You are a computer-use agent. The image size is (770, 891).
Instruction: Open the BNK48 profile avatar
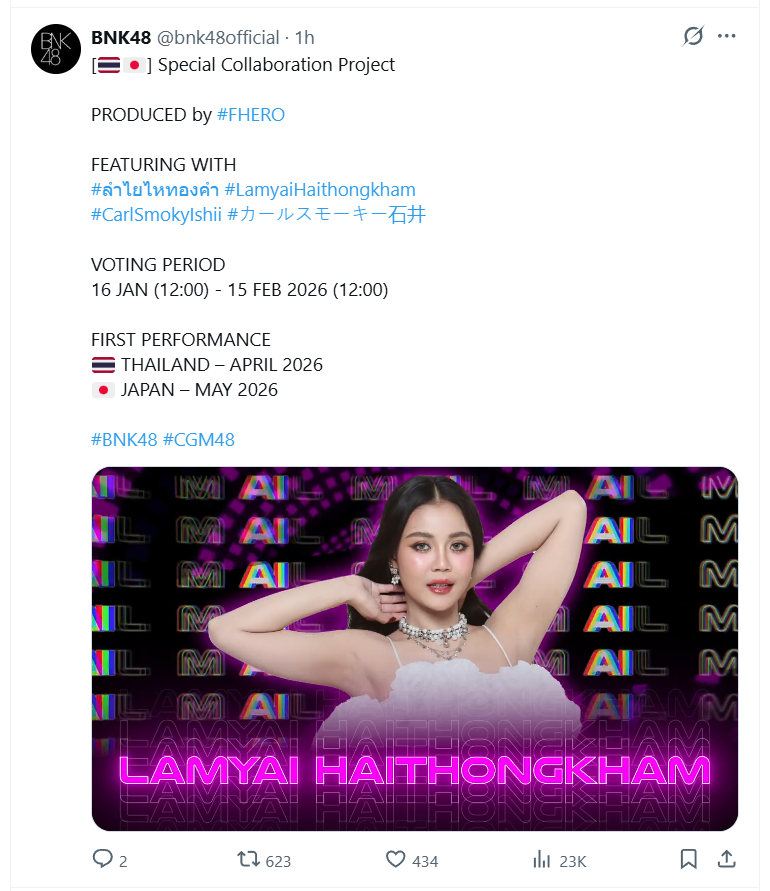56,49
